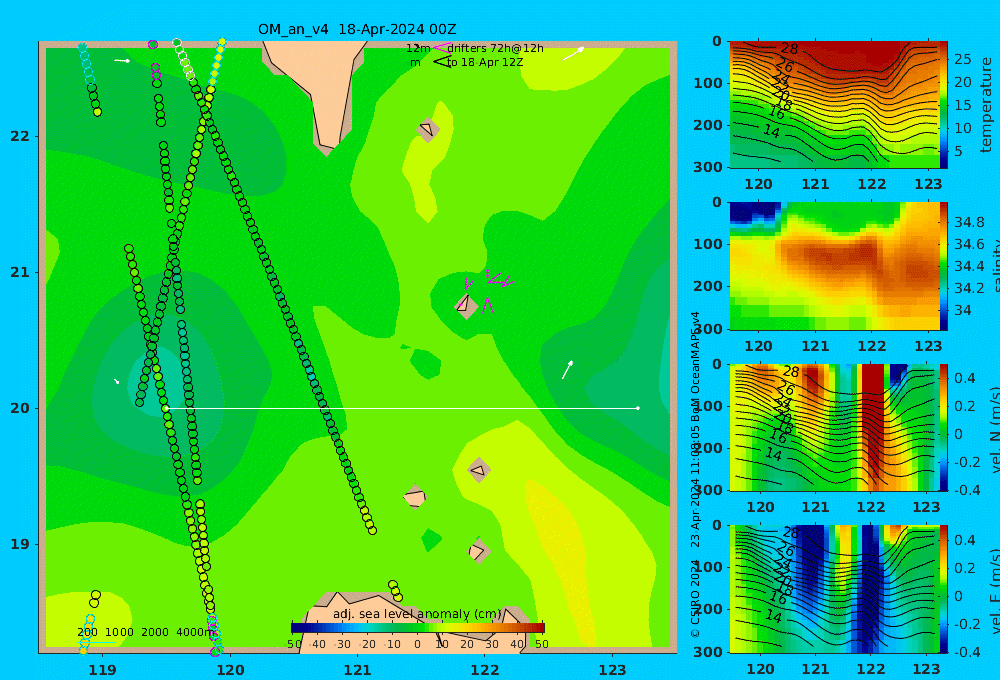This screenshot has width=1000, height=680.
Task: Click depth tick '300' on the temperature panel
Action: click(708, 167)
